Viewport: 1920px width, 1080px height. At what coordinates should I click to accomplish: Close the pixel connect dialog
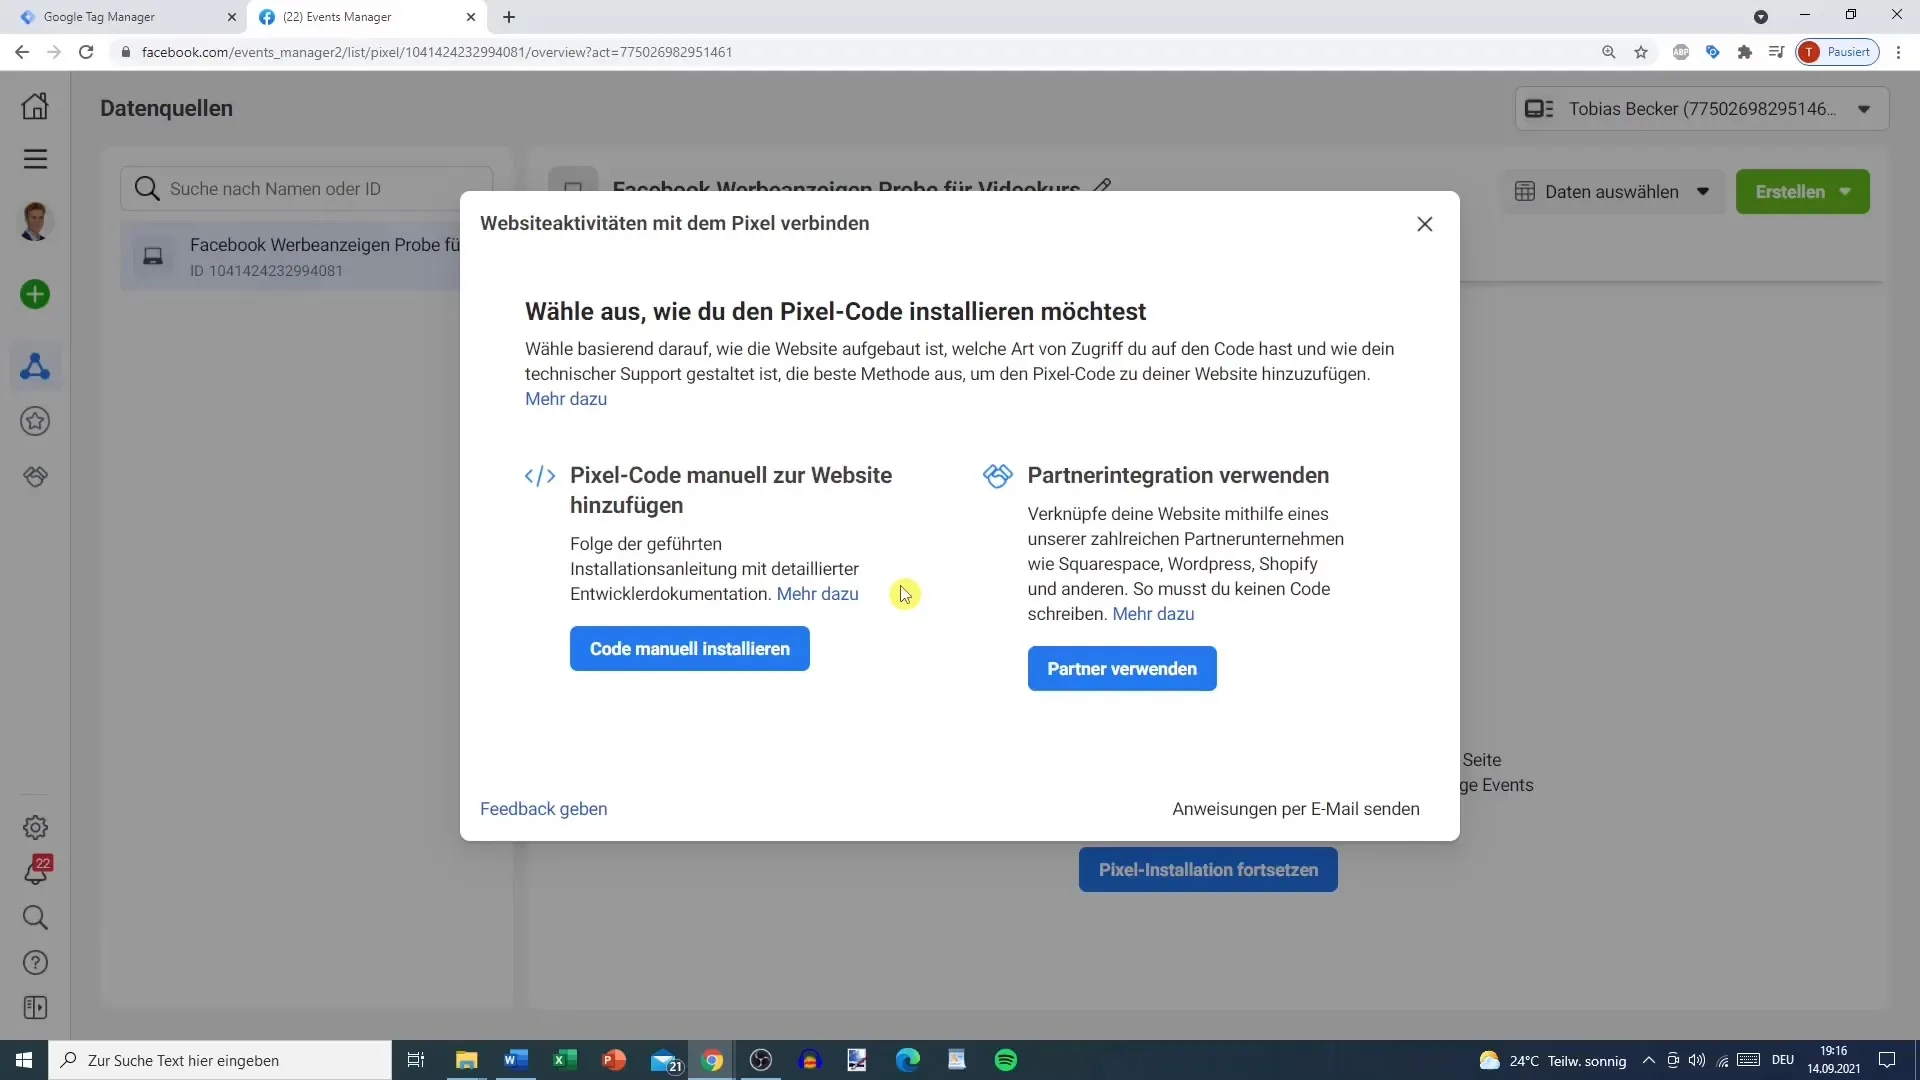point(1425,224)
